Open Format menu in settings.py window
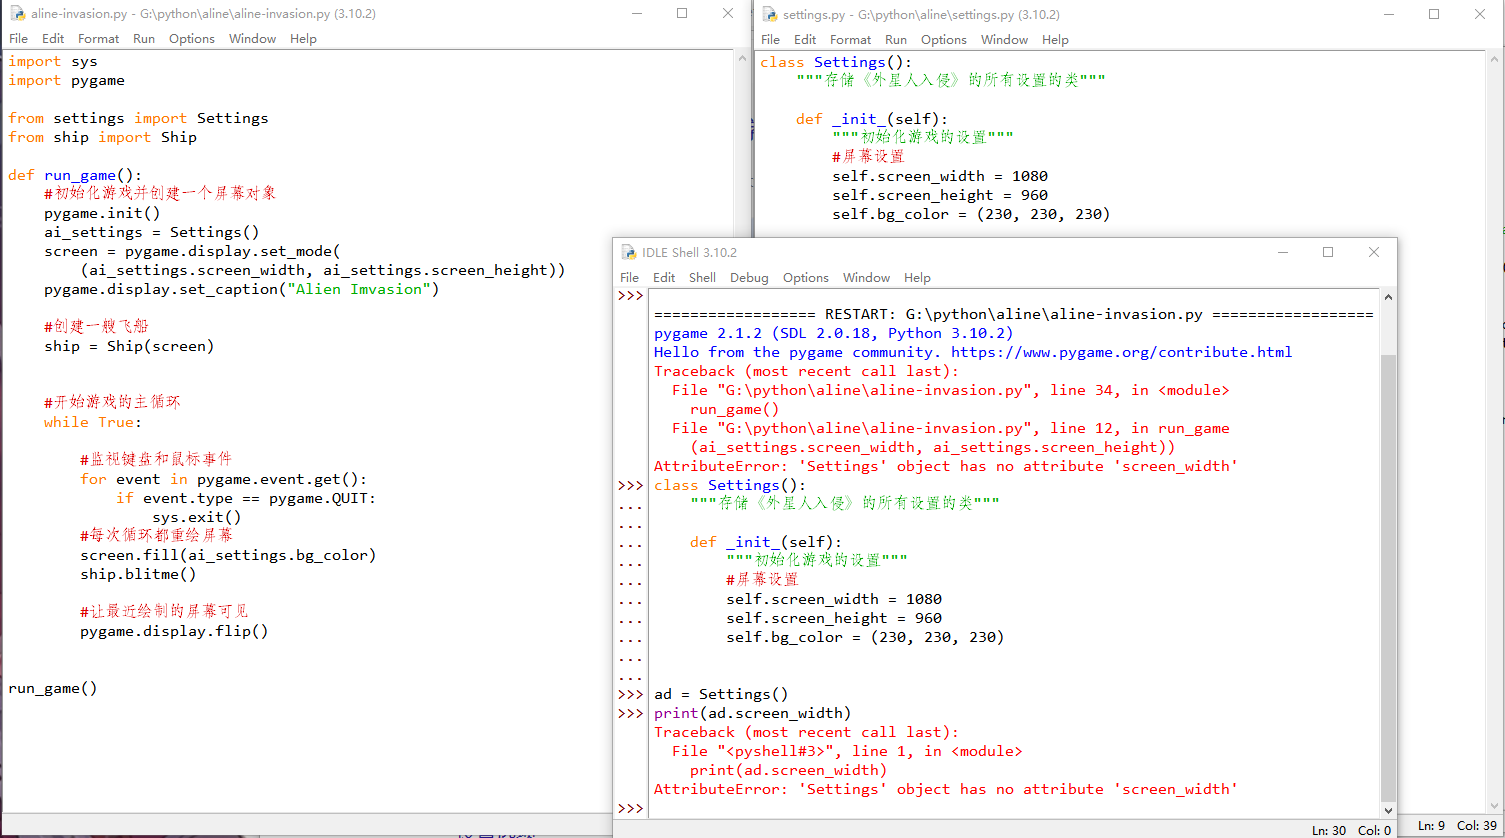The height and width of the screenshot is (838, 1505). click(x=851, y=40)
